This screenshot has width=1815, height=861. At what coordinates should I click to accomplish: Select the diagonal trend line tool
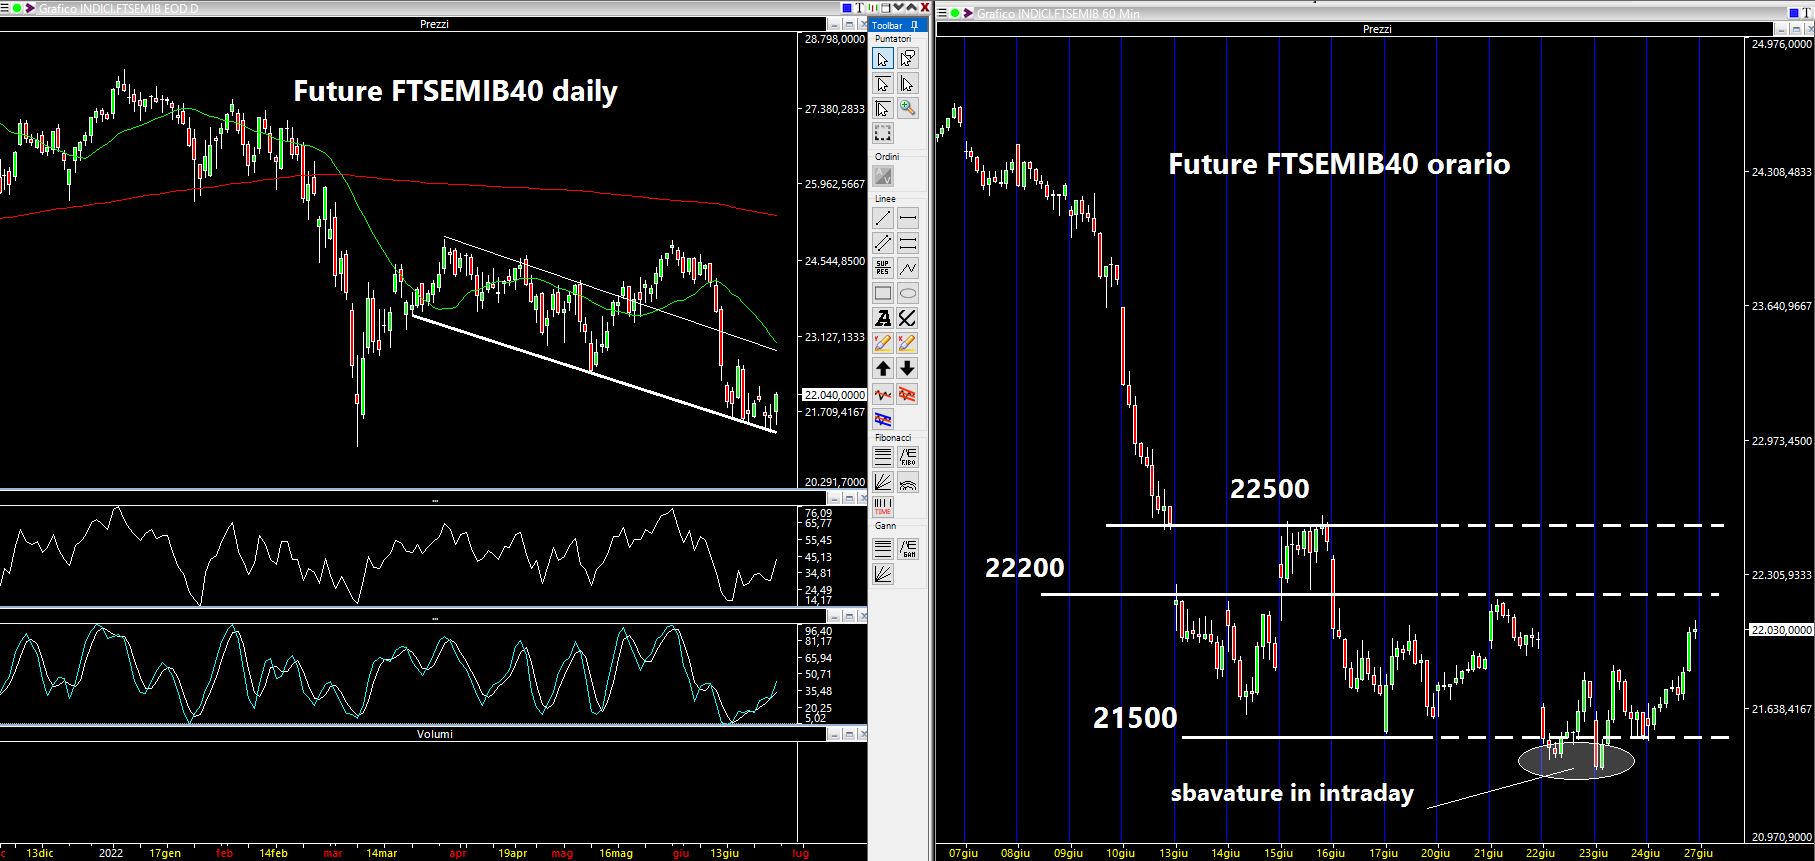click(883, 218)
